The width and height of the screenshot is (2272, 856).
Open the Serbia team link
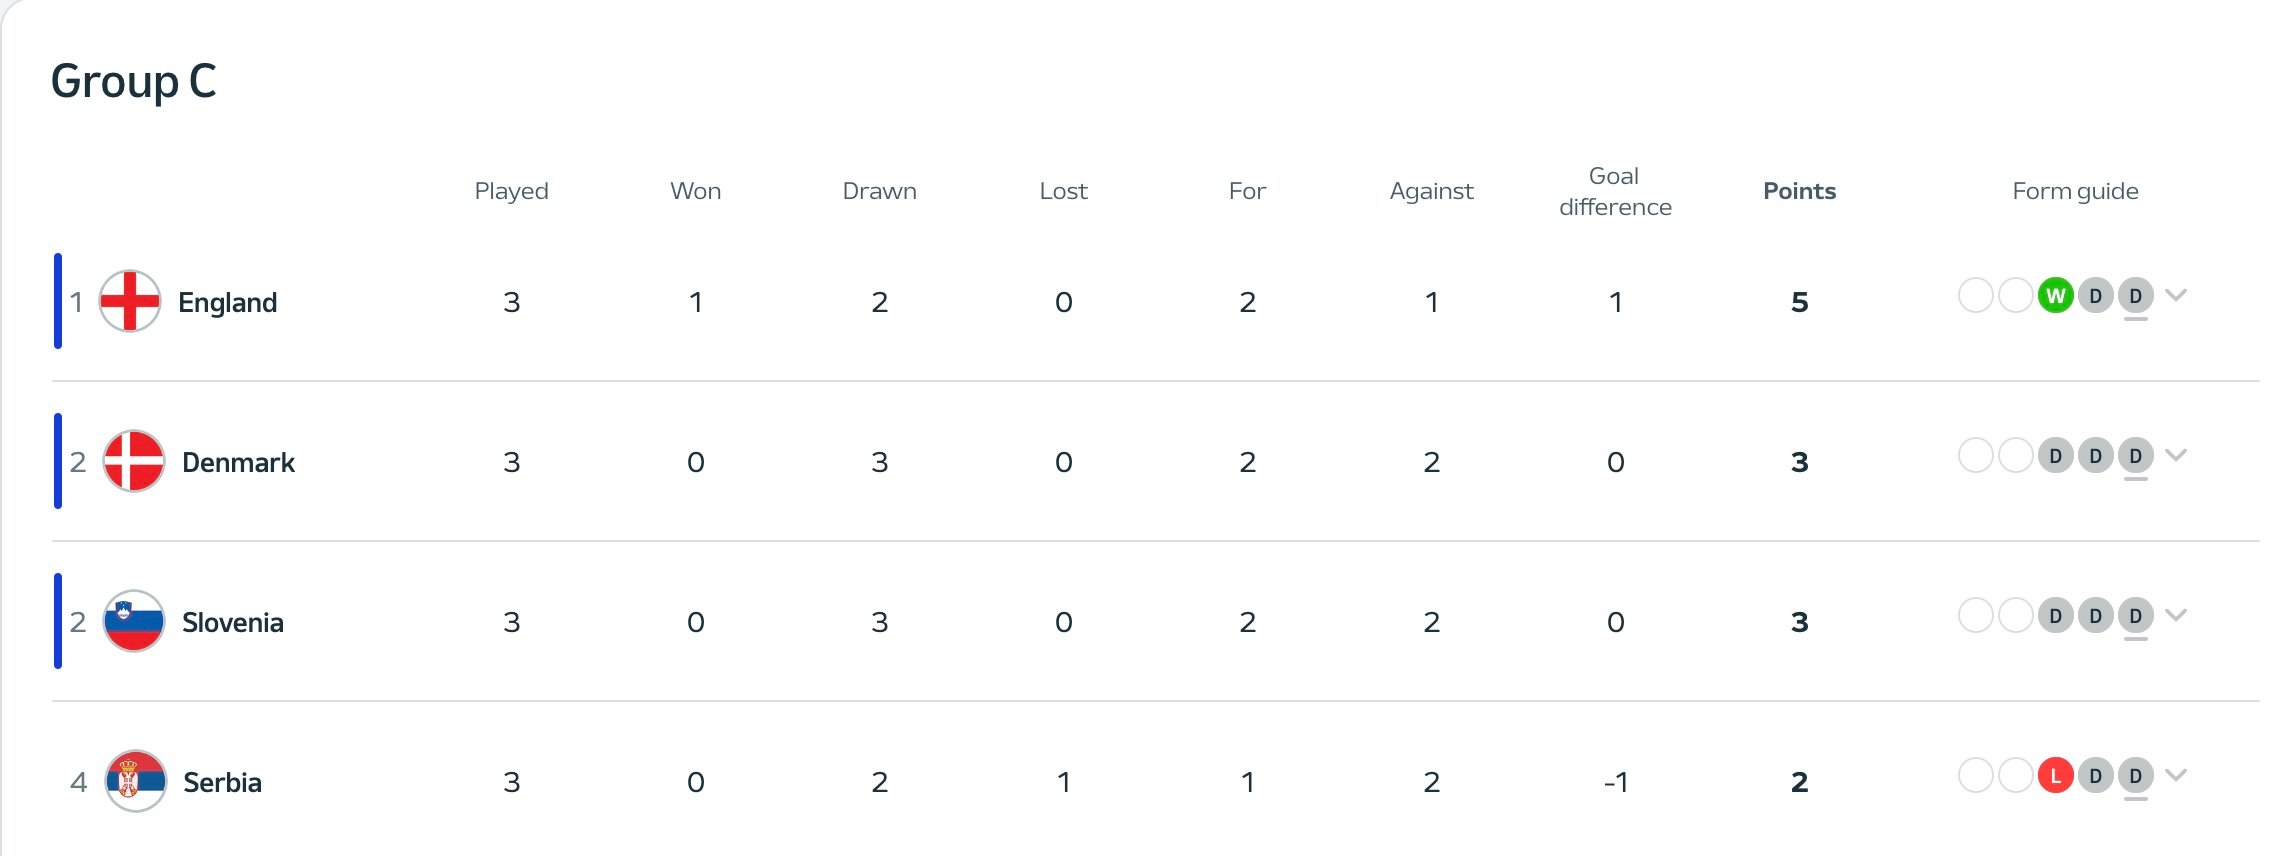(x=222, y=782)
